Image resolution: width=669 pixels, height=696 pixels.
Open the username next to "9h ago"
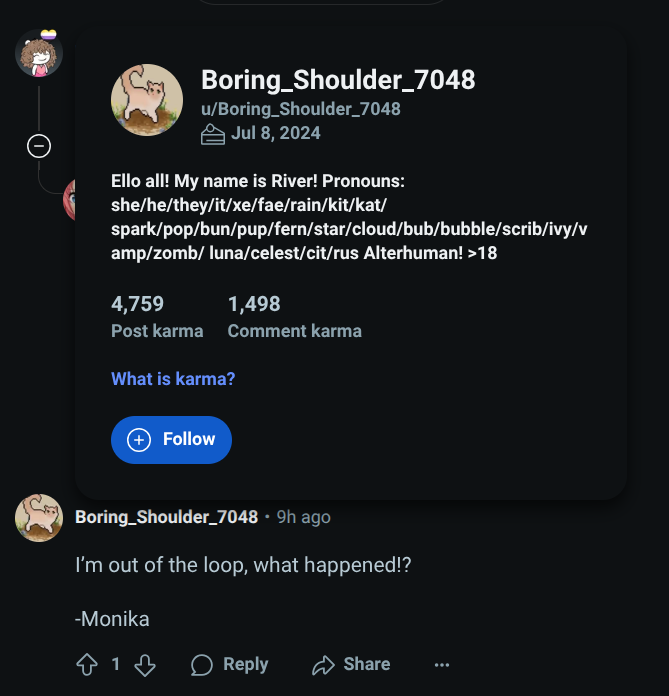pos(166,517)
